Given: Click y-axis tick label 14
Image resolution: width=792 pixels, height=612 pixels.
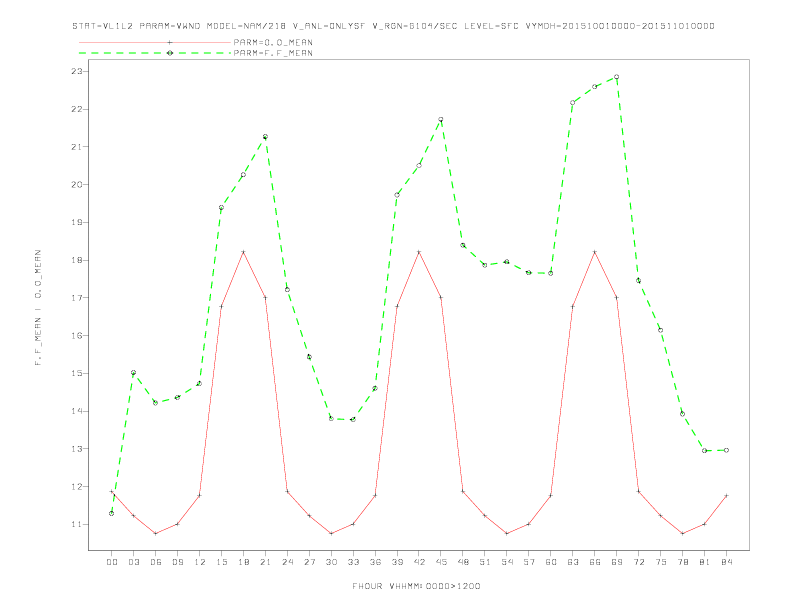Looking at the screenshot, I should pos(76,411).
